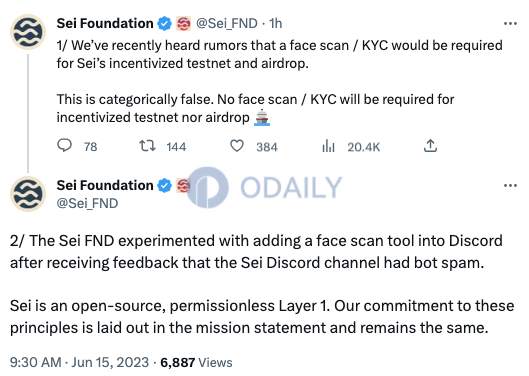Click the share upload icon on first tweet
The image size is (529, 376).
coord(430,145)
